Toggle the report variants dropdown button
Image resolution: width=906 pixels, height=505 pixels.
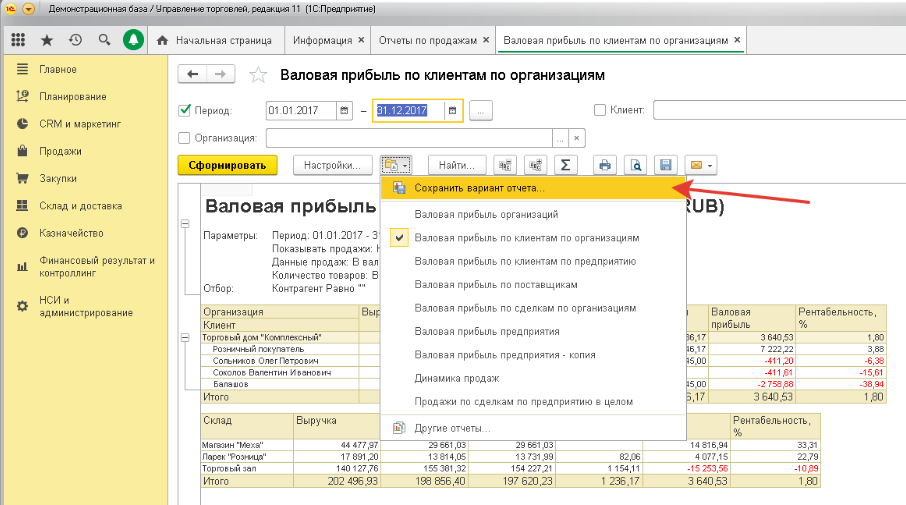point(397,165)
